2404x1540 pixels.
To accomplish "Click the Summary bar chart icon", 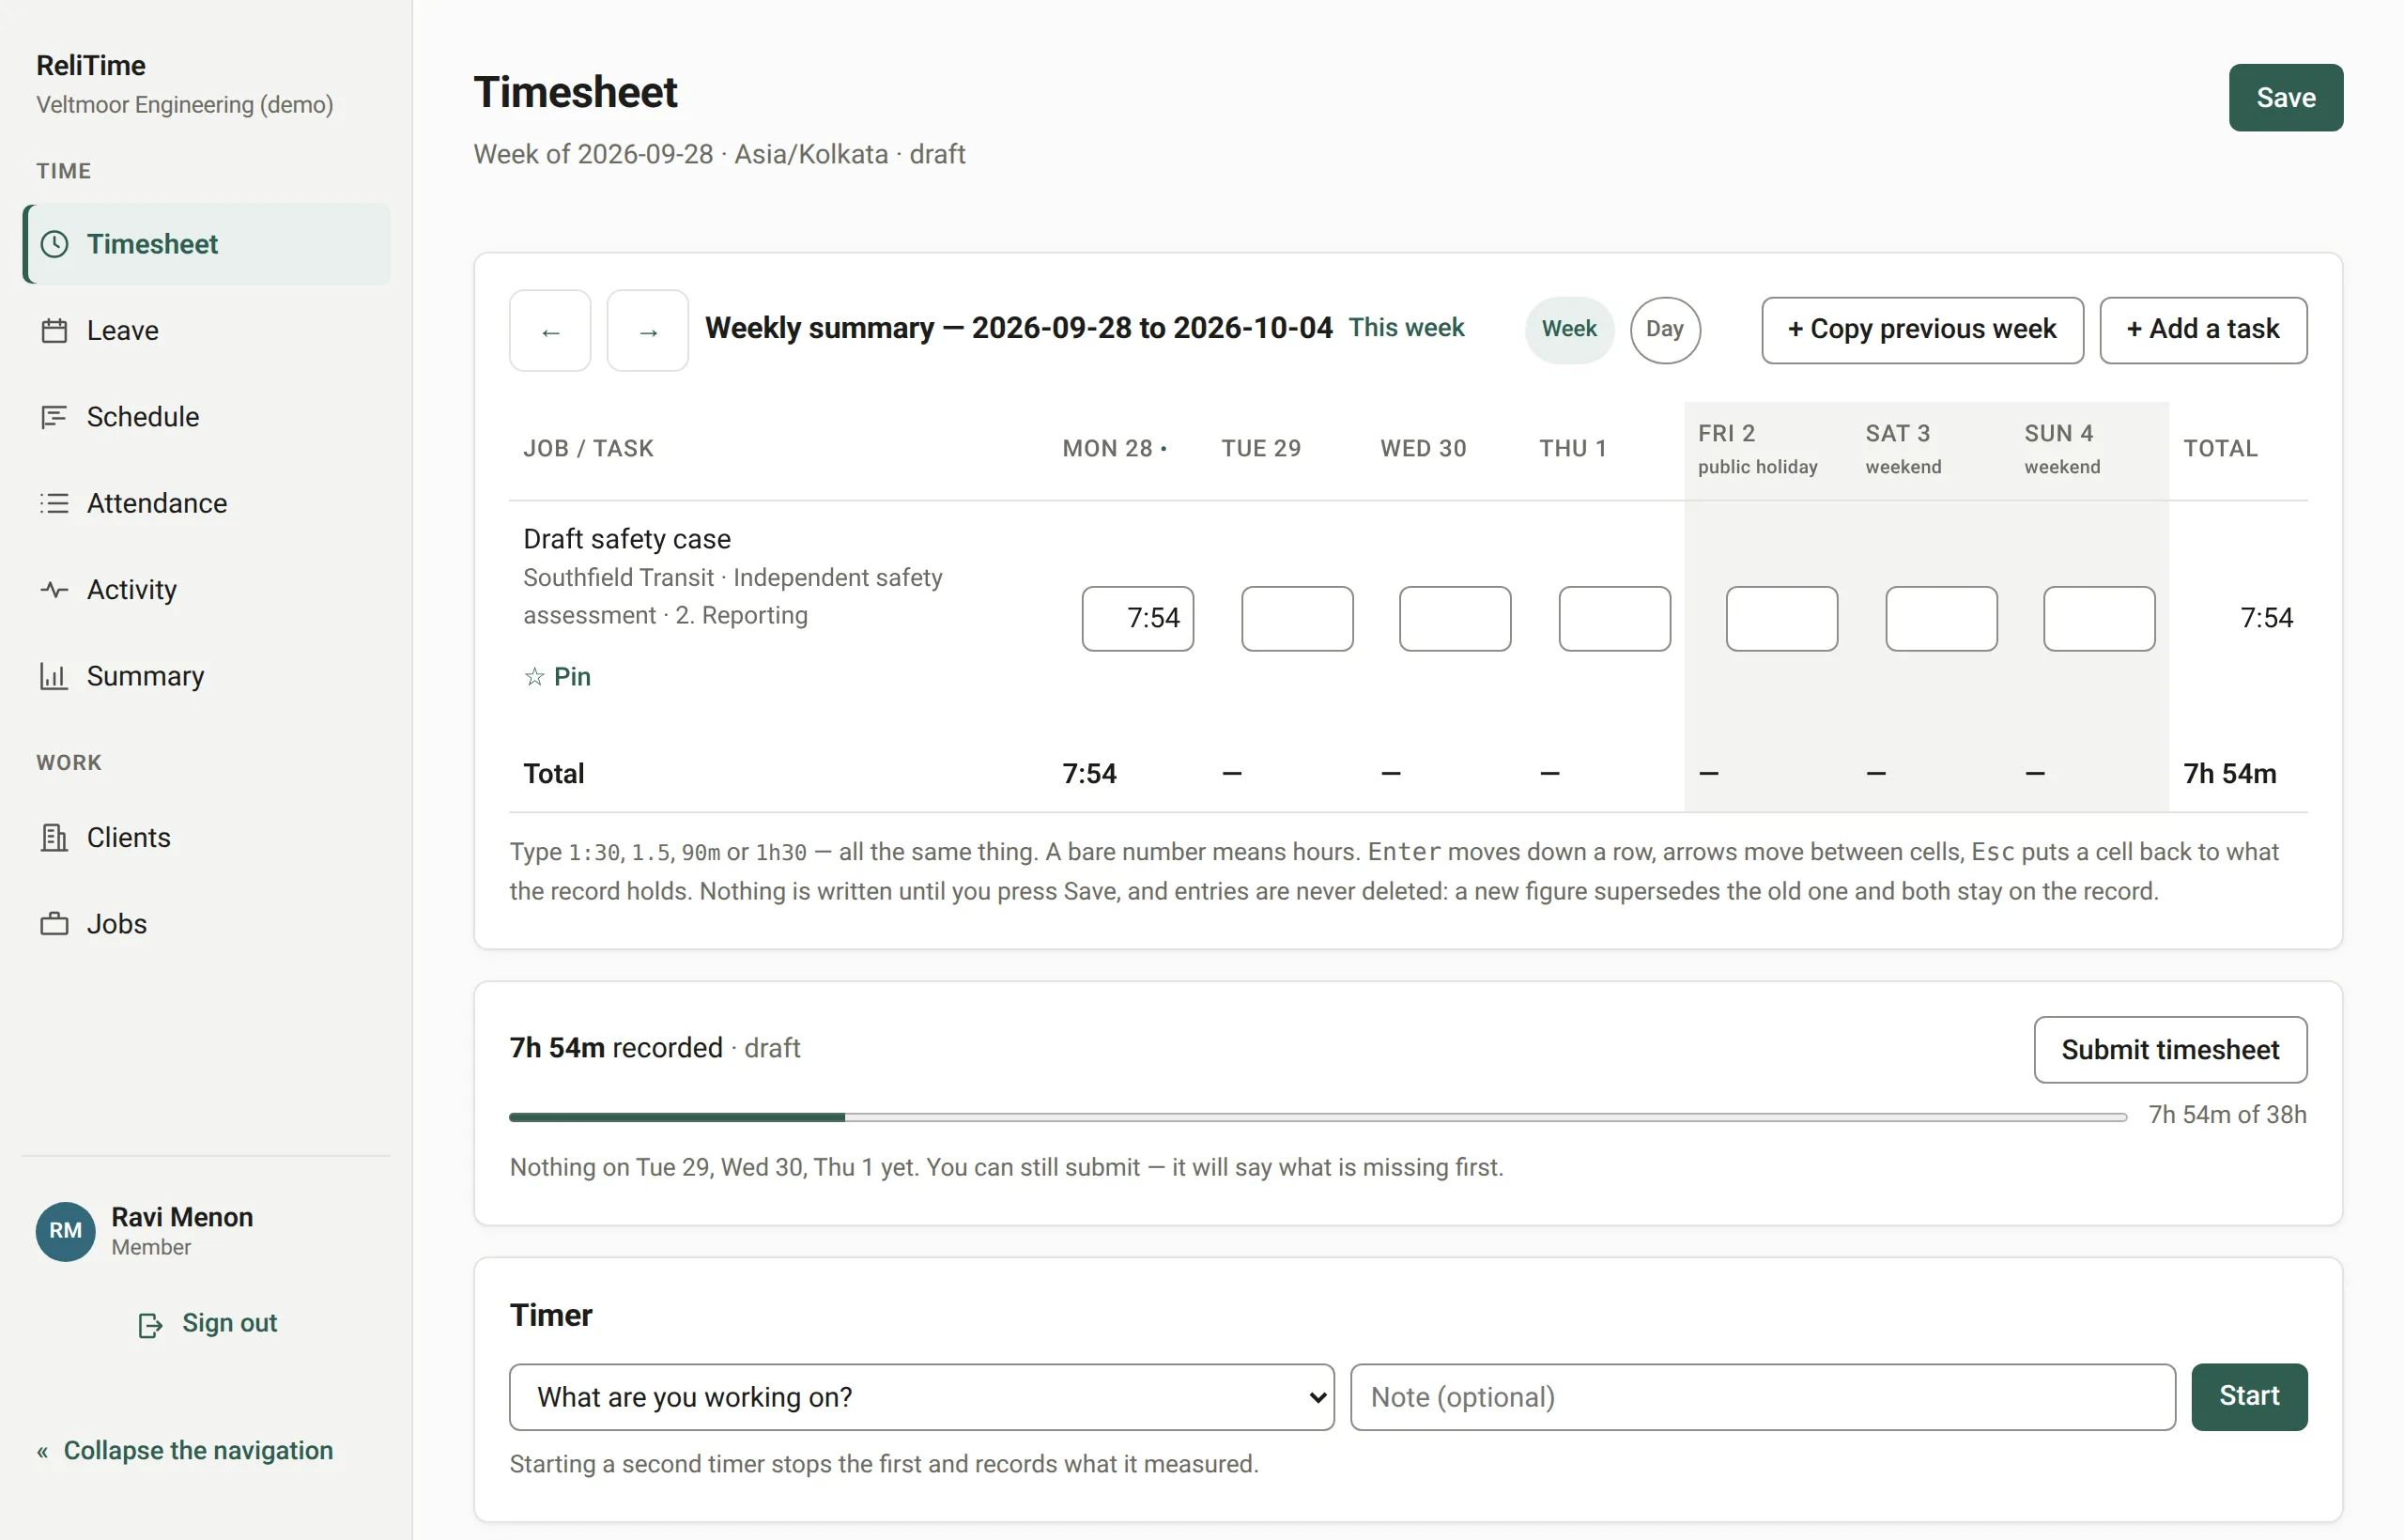I will (54, 676).
